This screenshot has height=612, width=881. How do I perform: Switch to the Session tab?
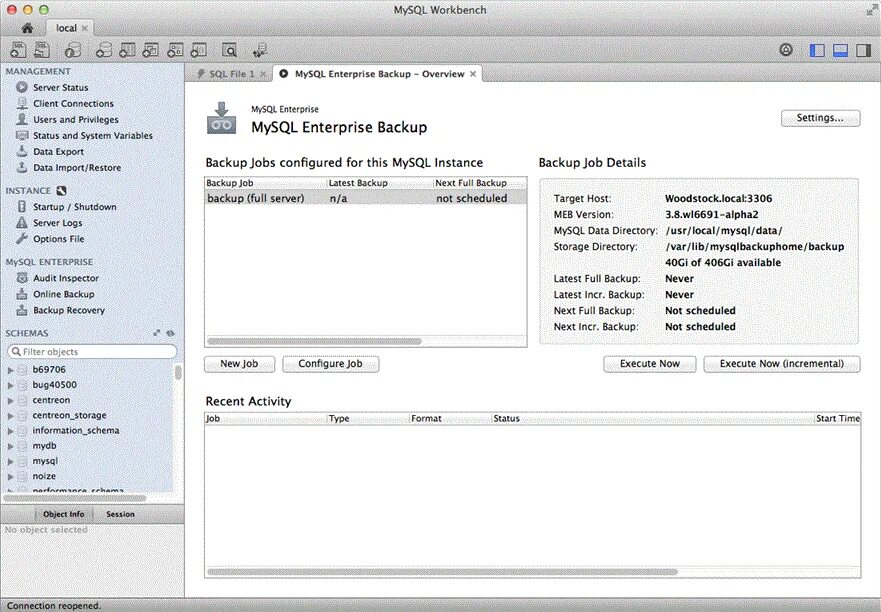(120, 513)
